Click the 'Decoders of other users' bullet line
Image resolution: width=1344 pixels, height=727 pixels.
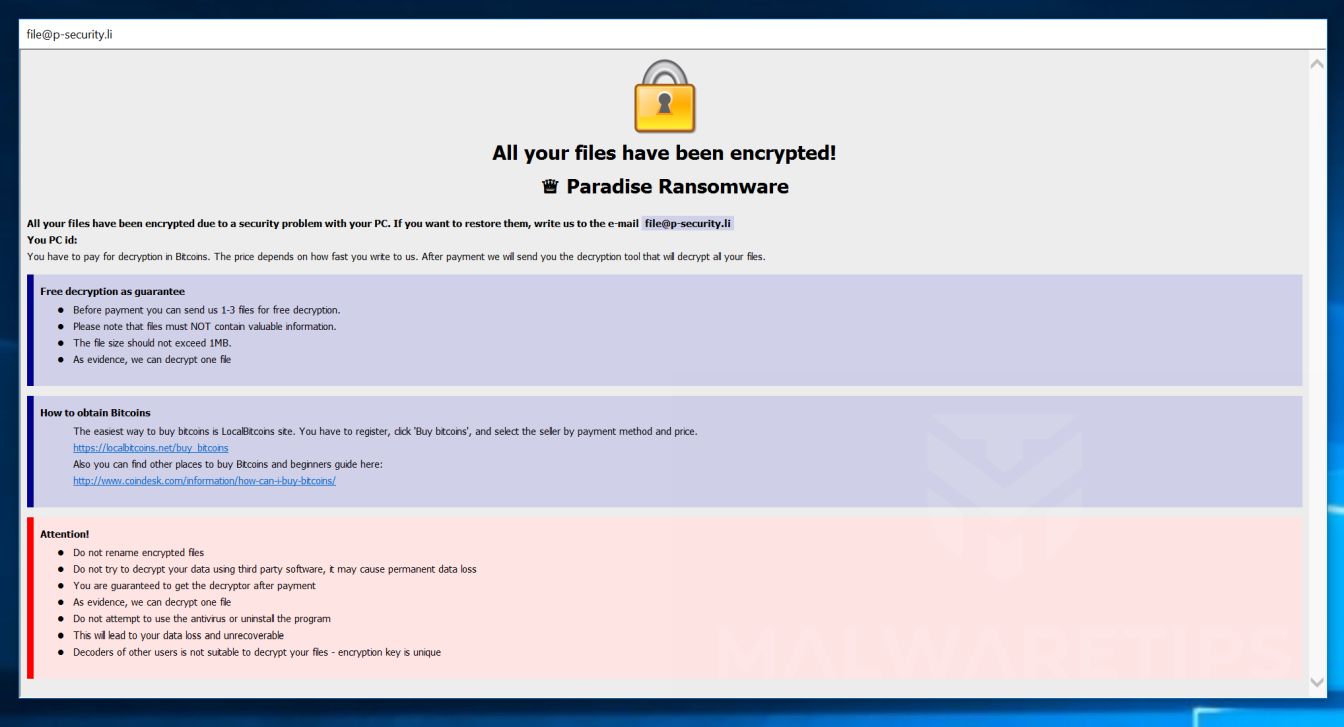tap(256, 653)
